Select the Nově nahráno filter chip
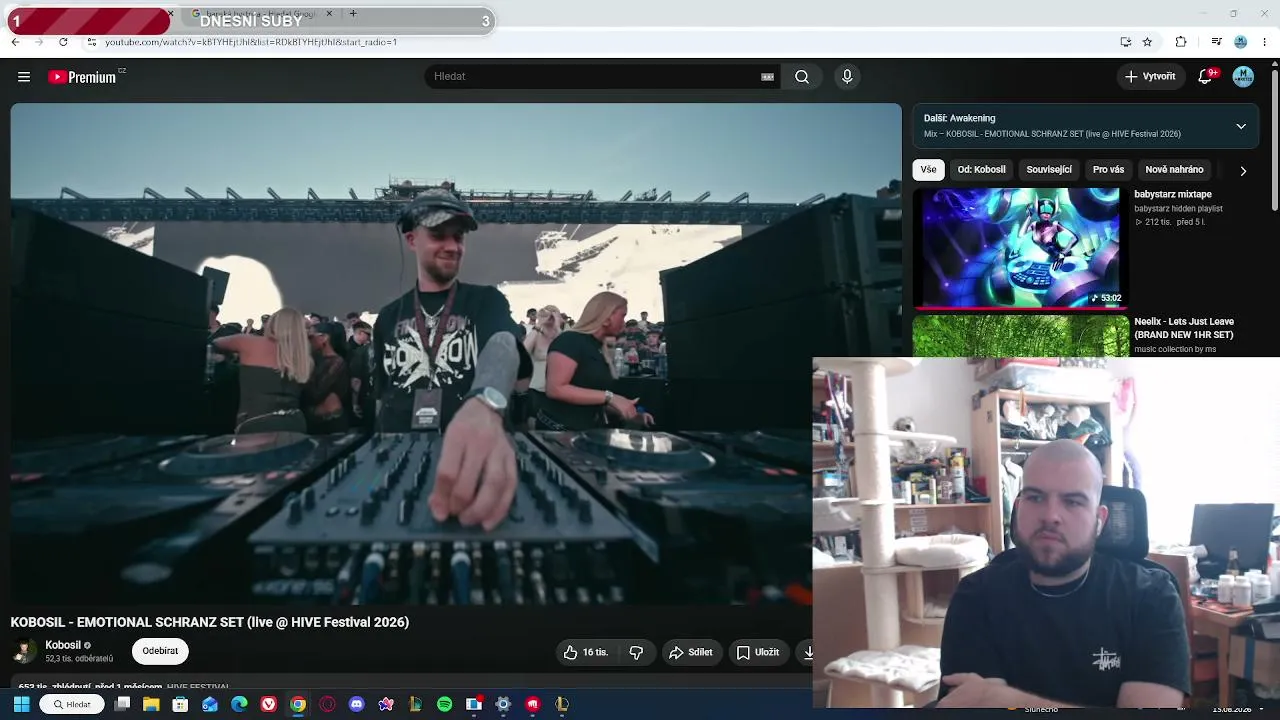The width and height of the screenshot is (1280, 720). click(1174, 170)
